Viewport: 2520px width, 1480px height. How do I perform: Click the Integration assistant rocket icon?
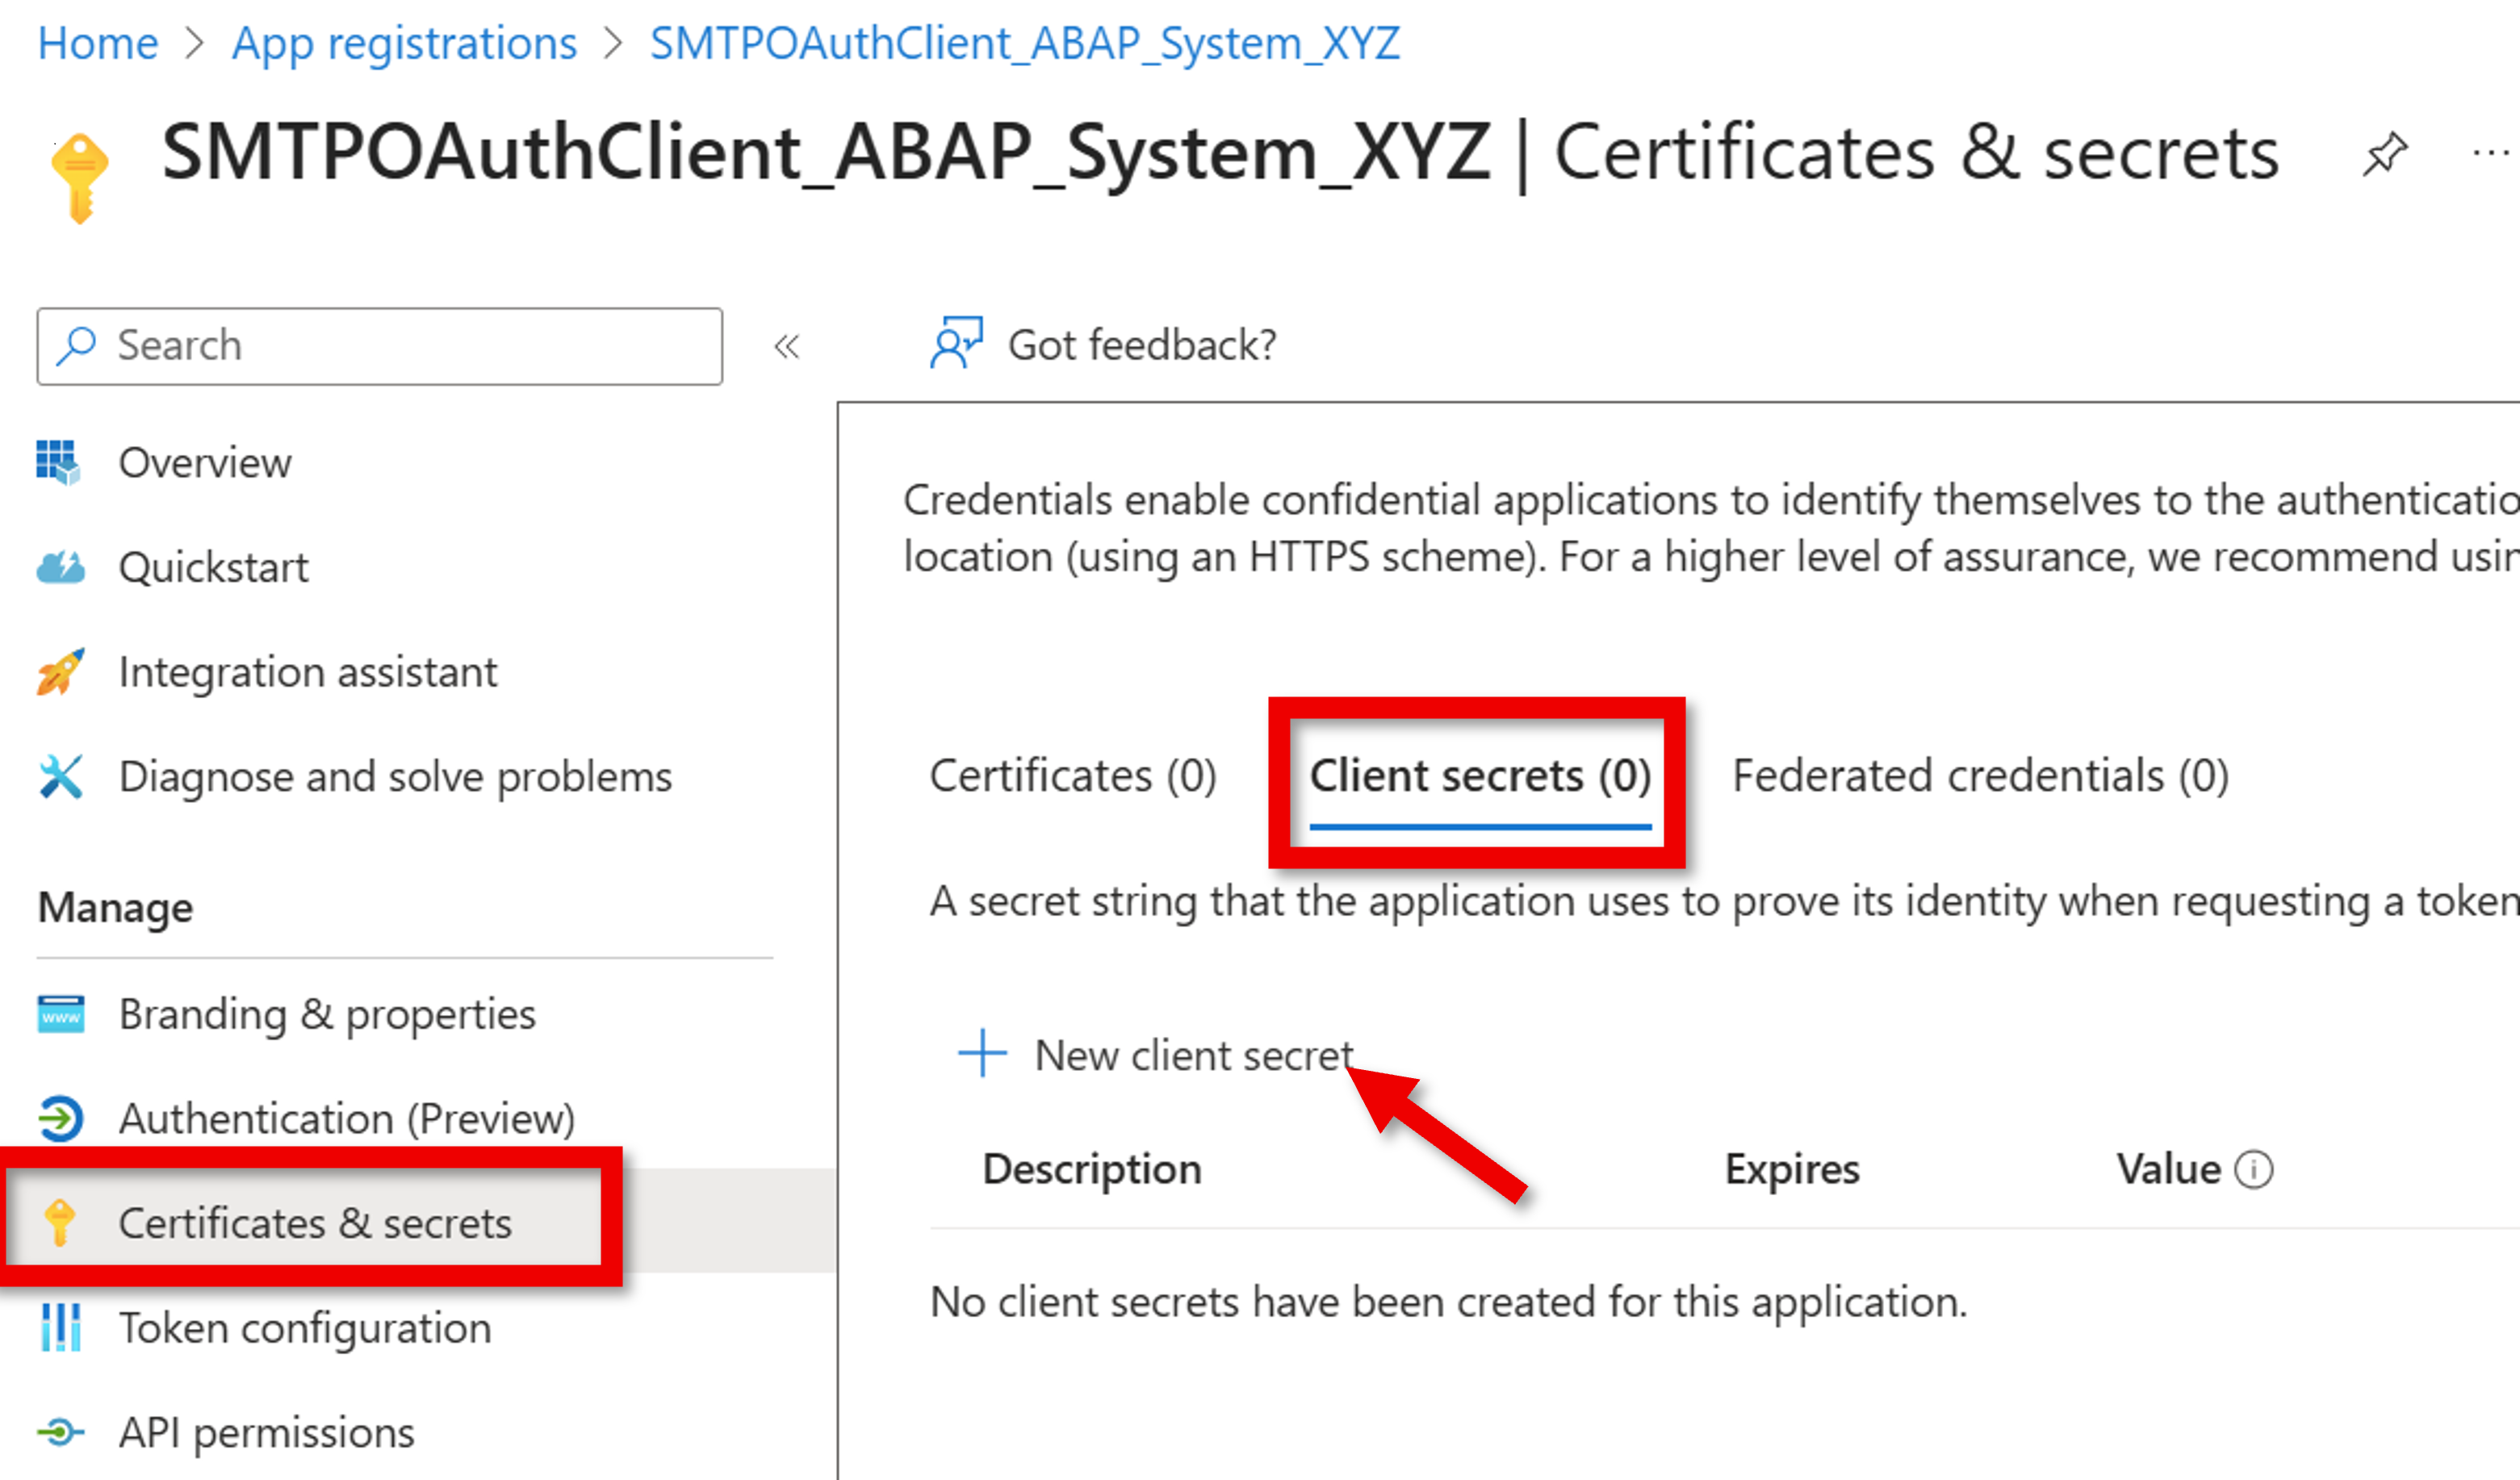point(60,672)
